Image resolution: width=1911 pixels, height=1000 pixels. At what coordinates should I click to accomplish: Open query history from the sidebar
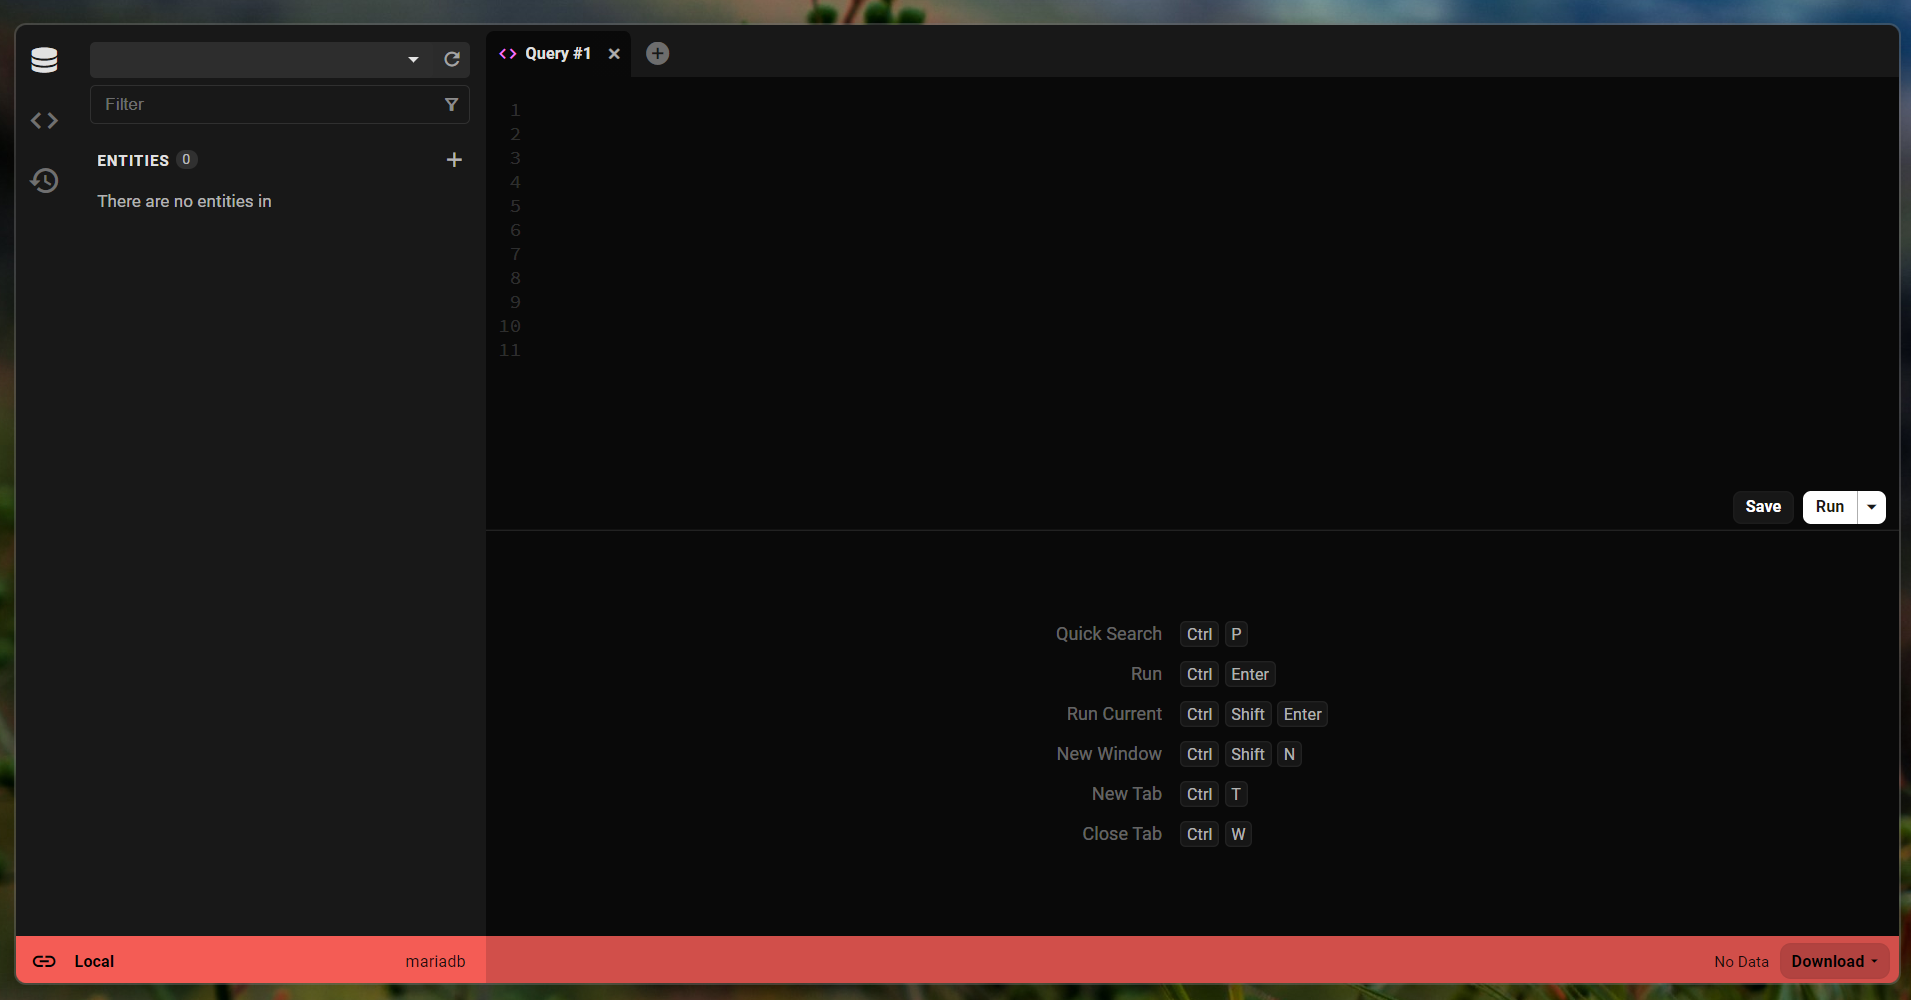point(44,181)
